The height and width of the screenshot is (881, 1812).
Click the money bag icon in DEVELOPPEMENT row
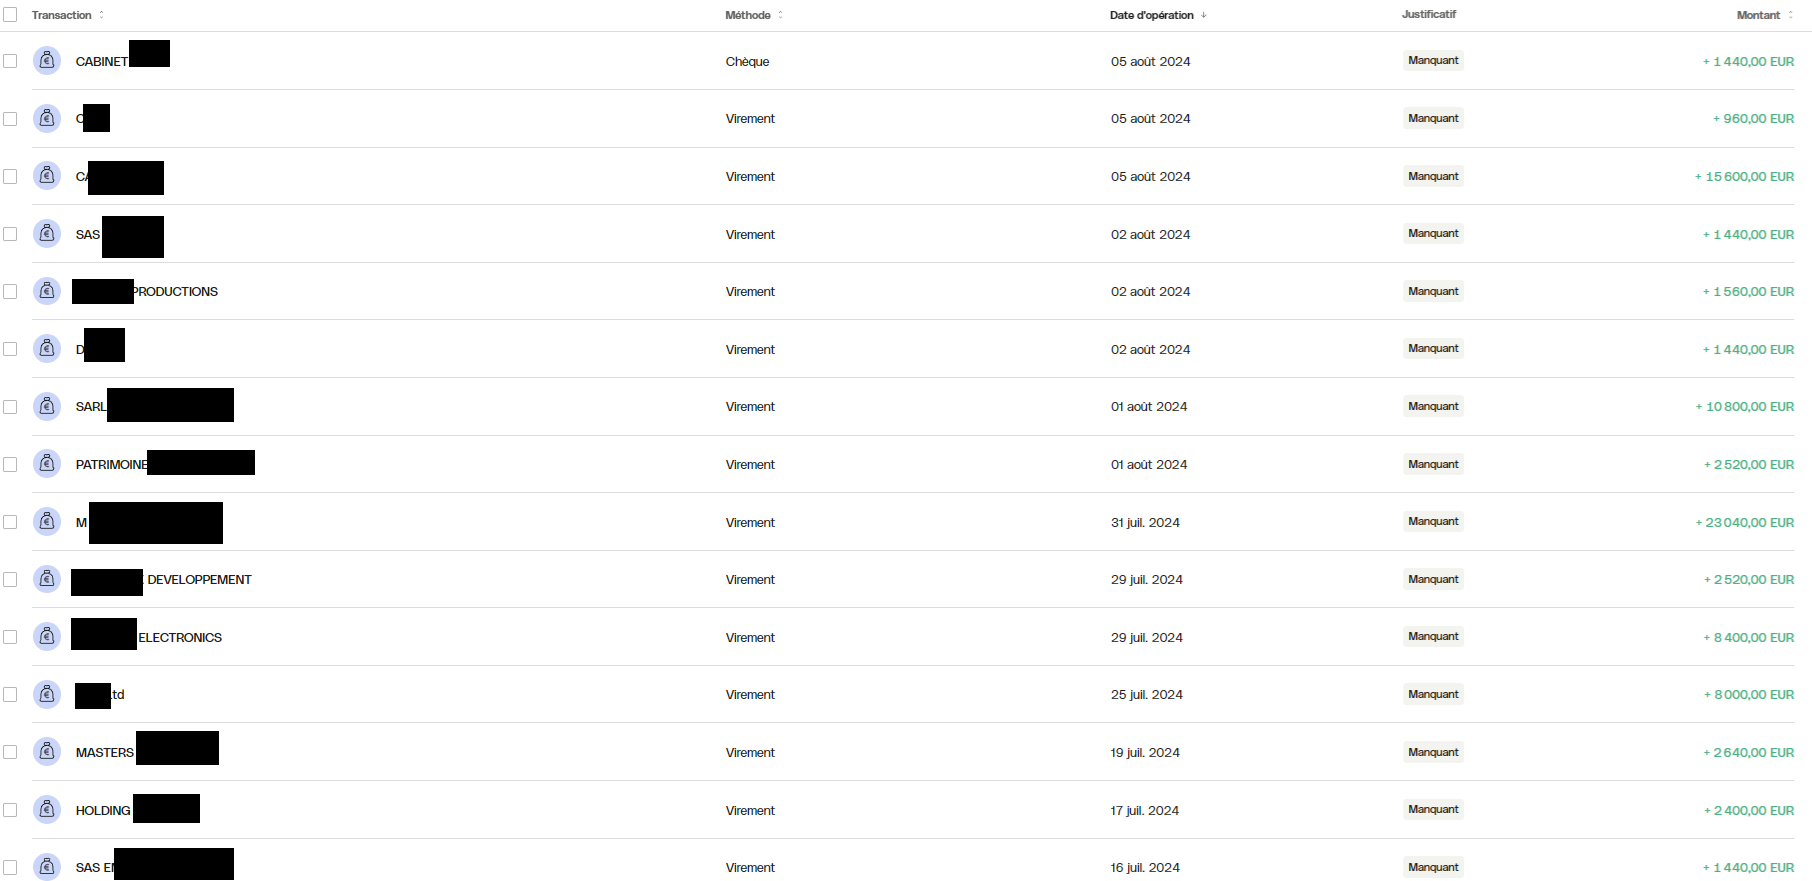[x=47, y=579]
